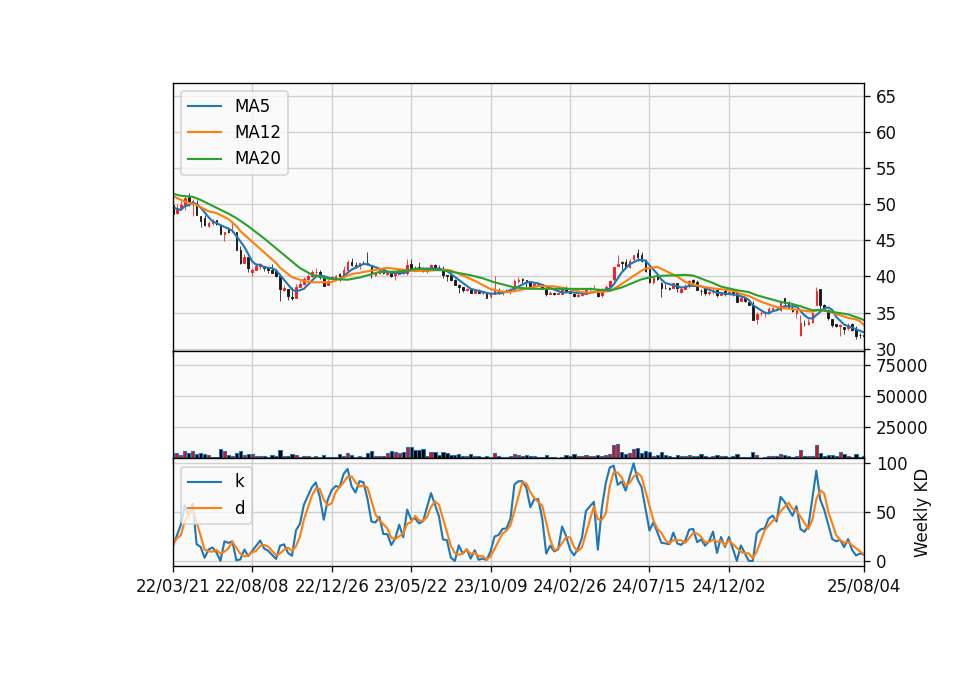
Task: Click the k legend label in KD panel
Action: coord(239,481)
